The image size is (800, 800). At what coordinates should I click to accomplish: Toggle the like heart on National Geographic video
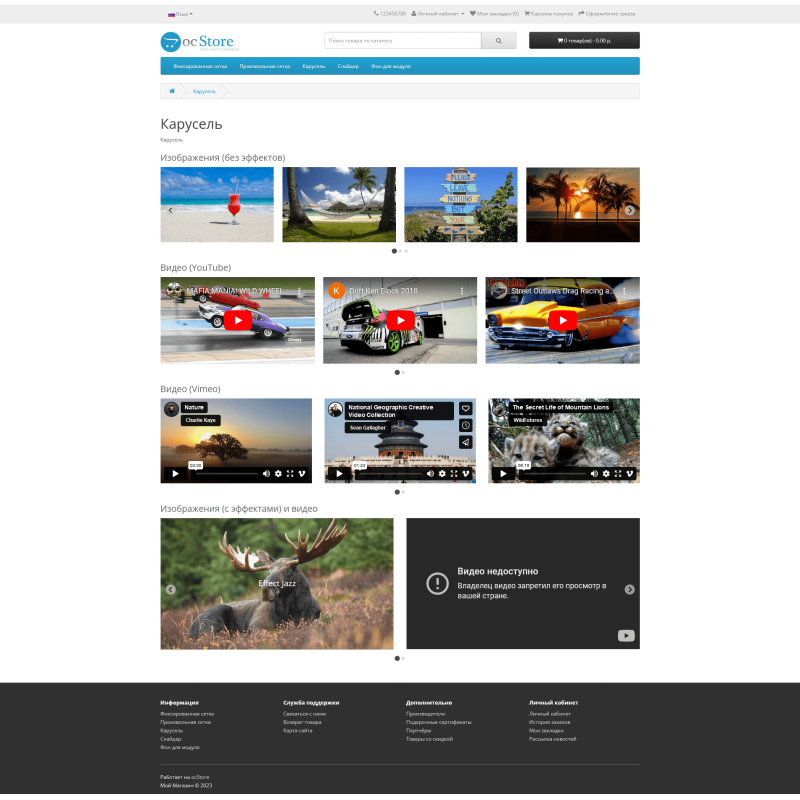tap(466, 408)
